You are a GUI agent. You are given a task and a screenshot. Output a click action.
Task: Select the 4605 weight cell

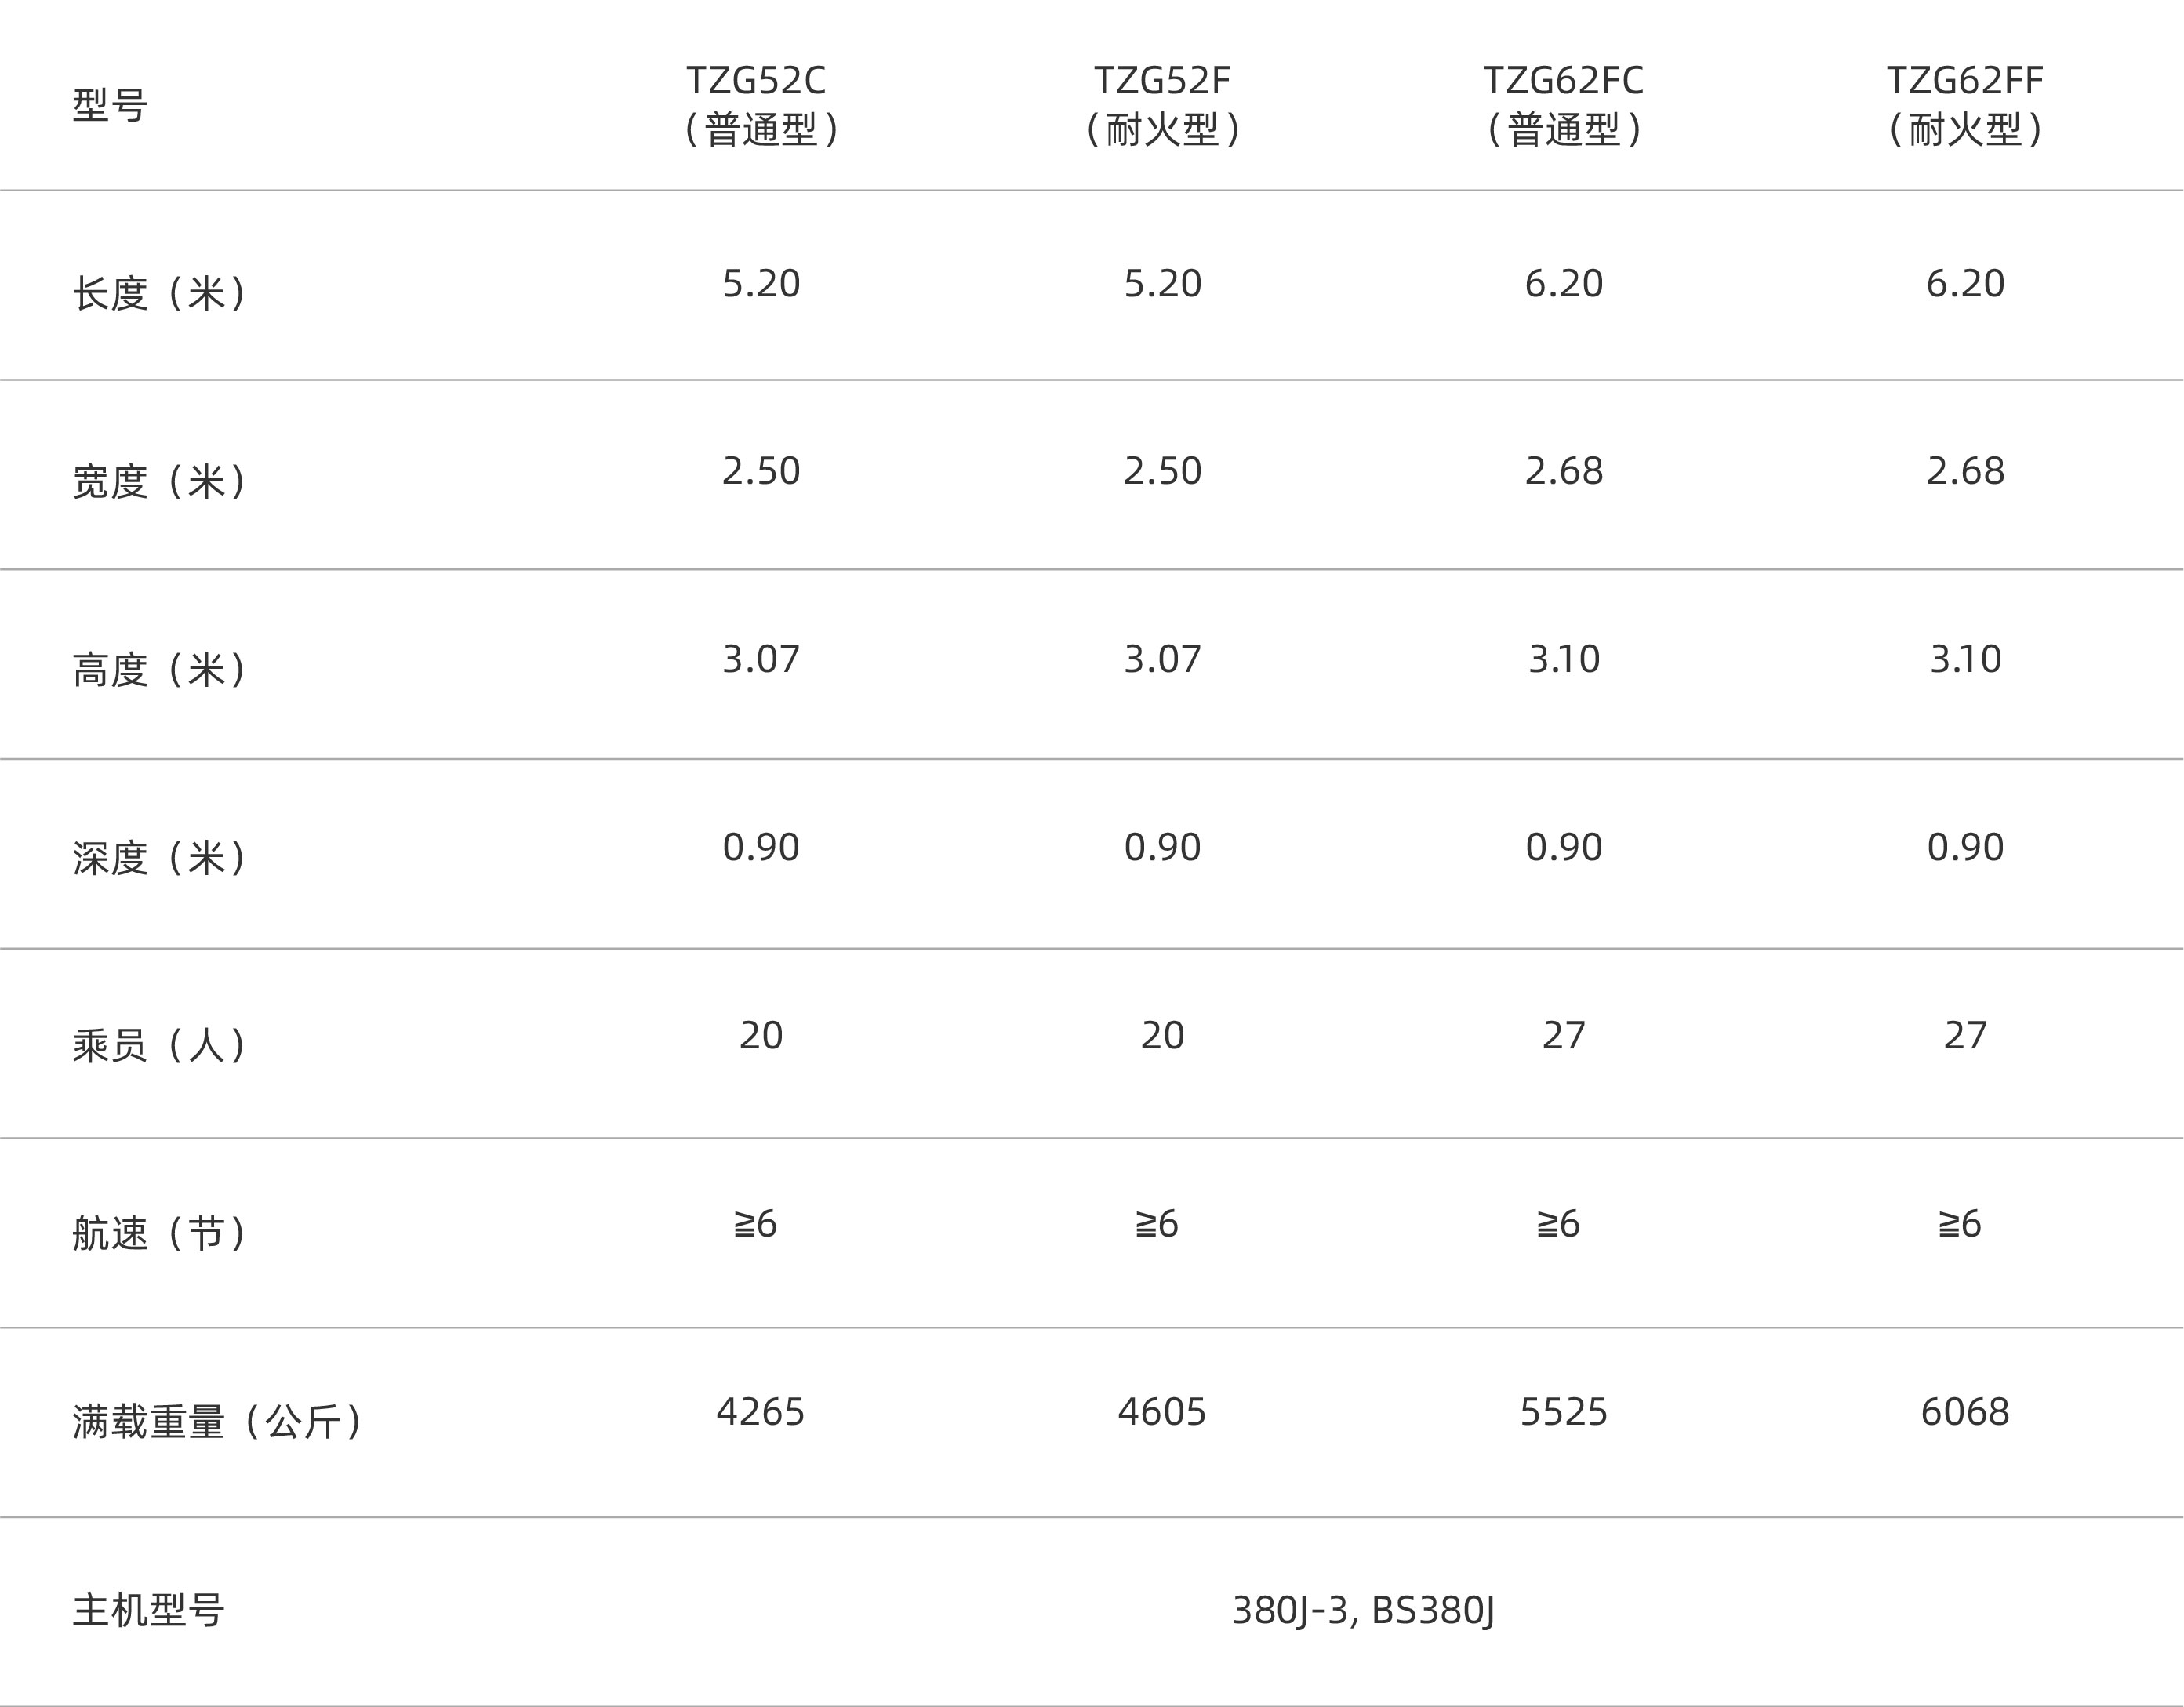1162,1412
